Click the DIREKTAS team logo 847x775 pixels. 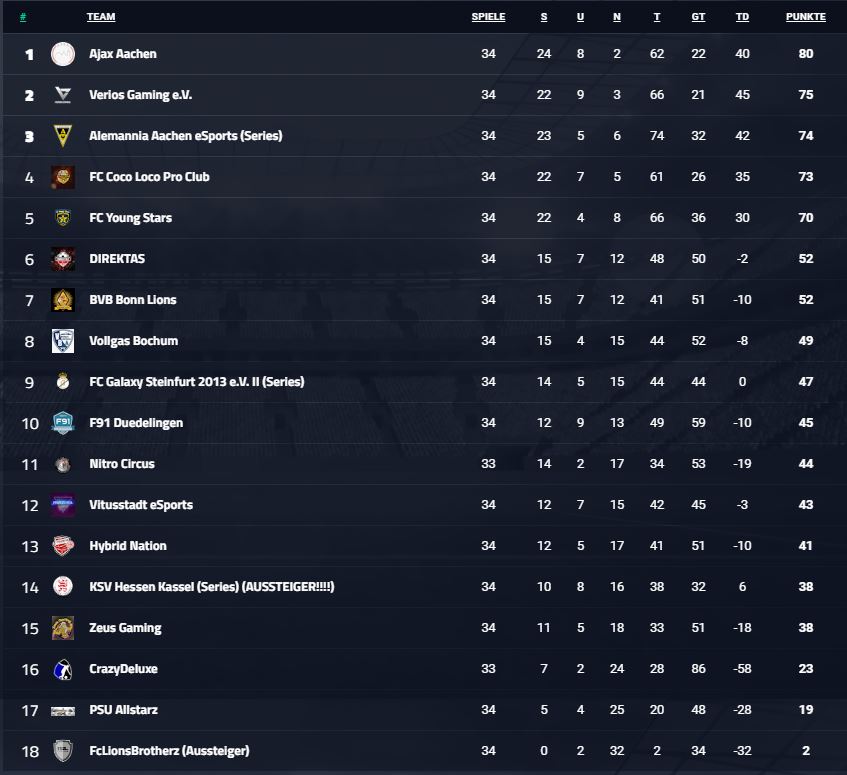[x=63, y=259]
